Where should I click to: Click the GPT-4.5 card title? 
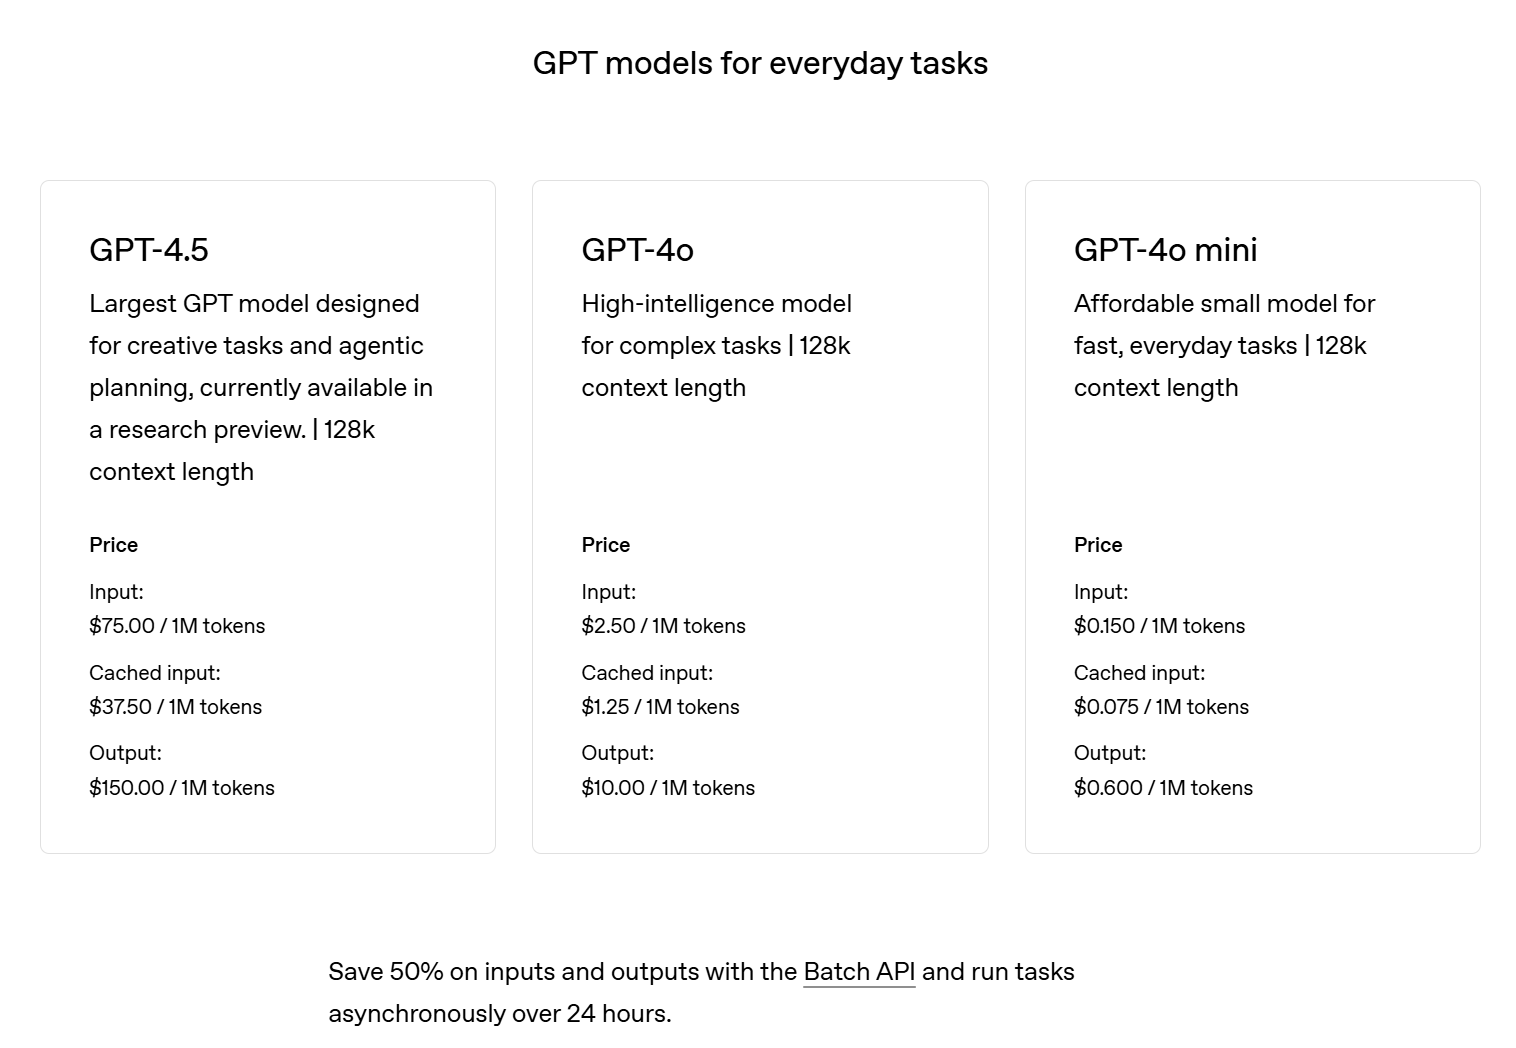pyautogui.click(x=149, y=250)
